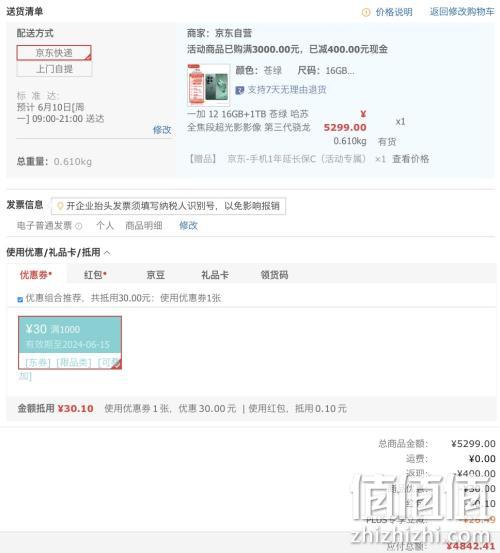Viewport: 500px width, 553px height.
Task: Click 查看价格 for the gift item
Action: pos(410,159)
